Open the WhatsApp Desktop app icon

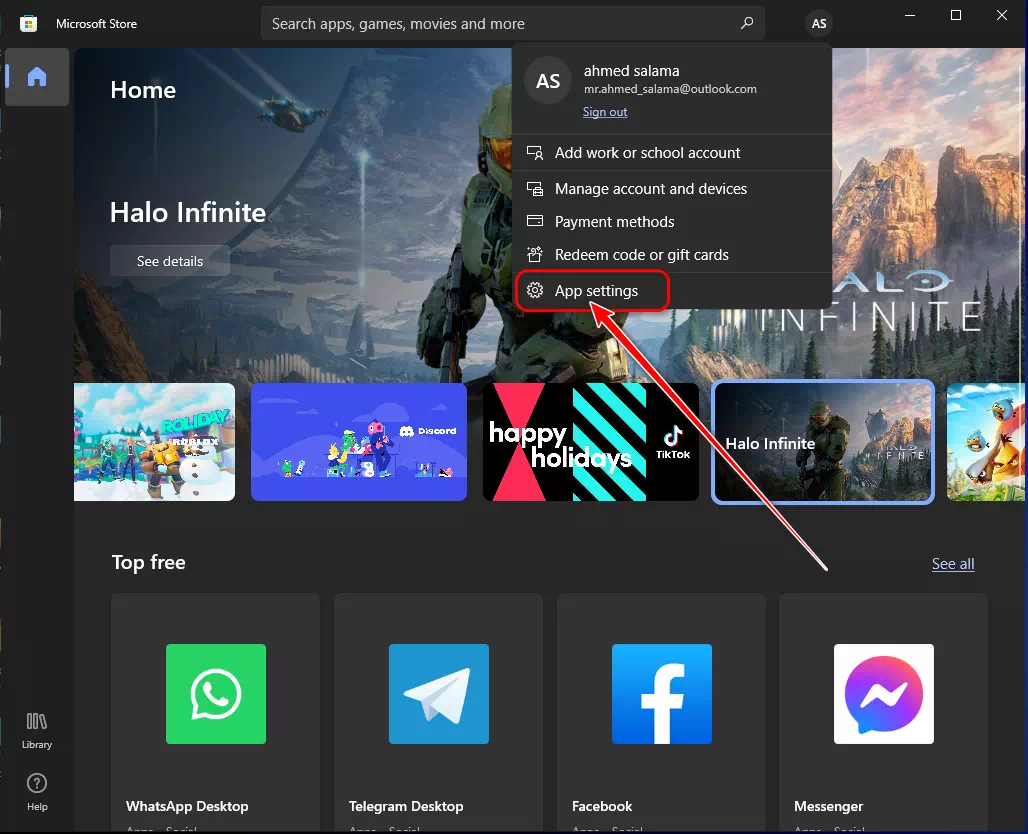216,694
